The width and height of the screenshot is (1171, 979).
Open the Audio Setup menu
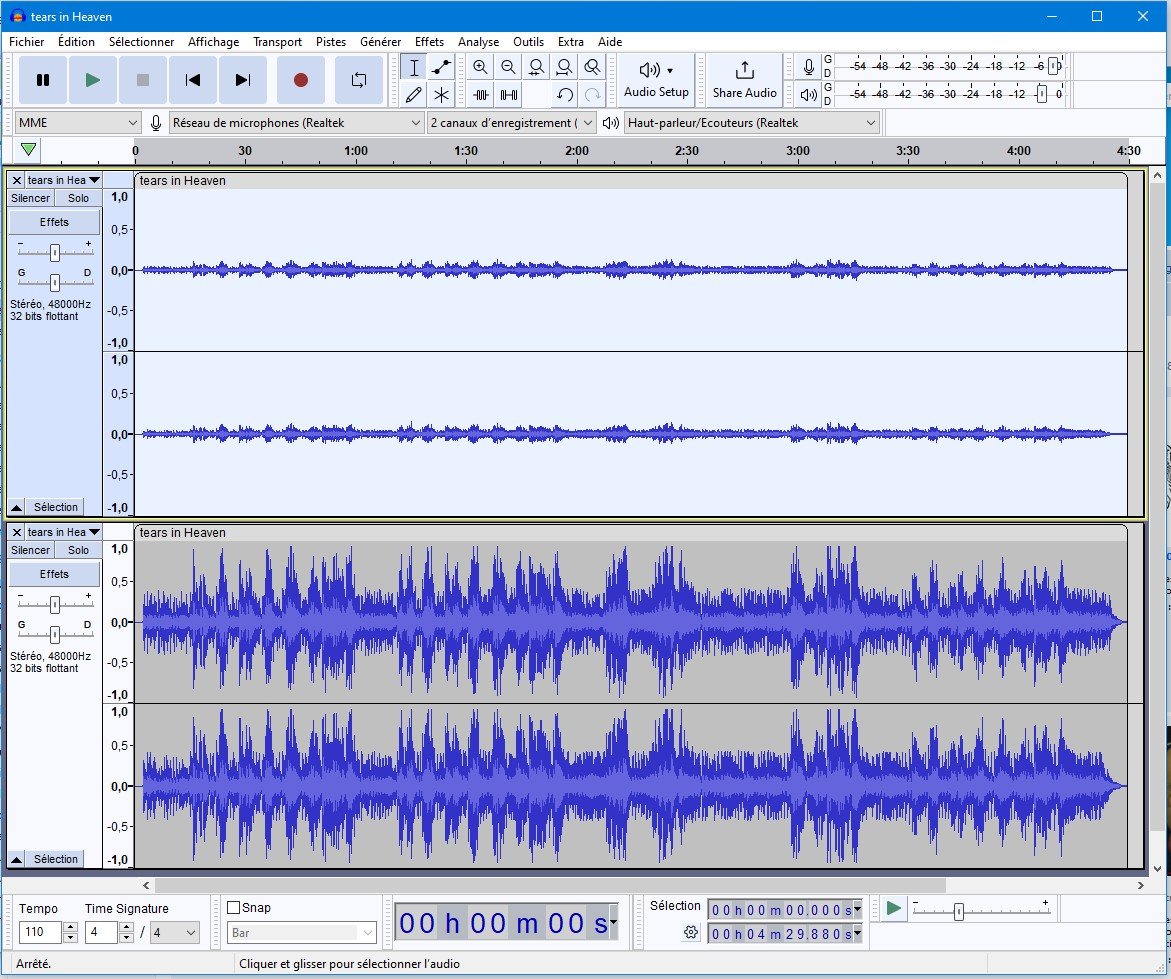(656, 80)
